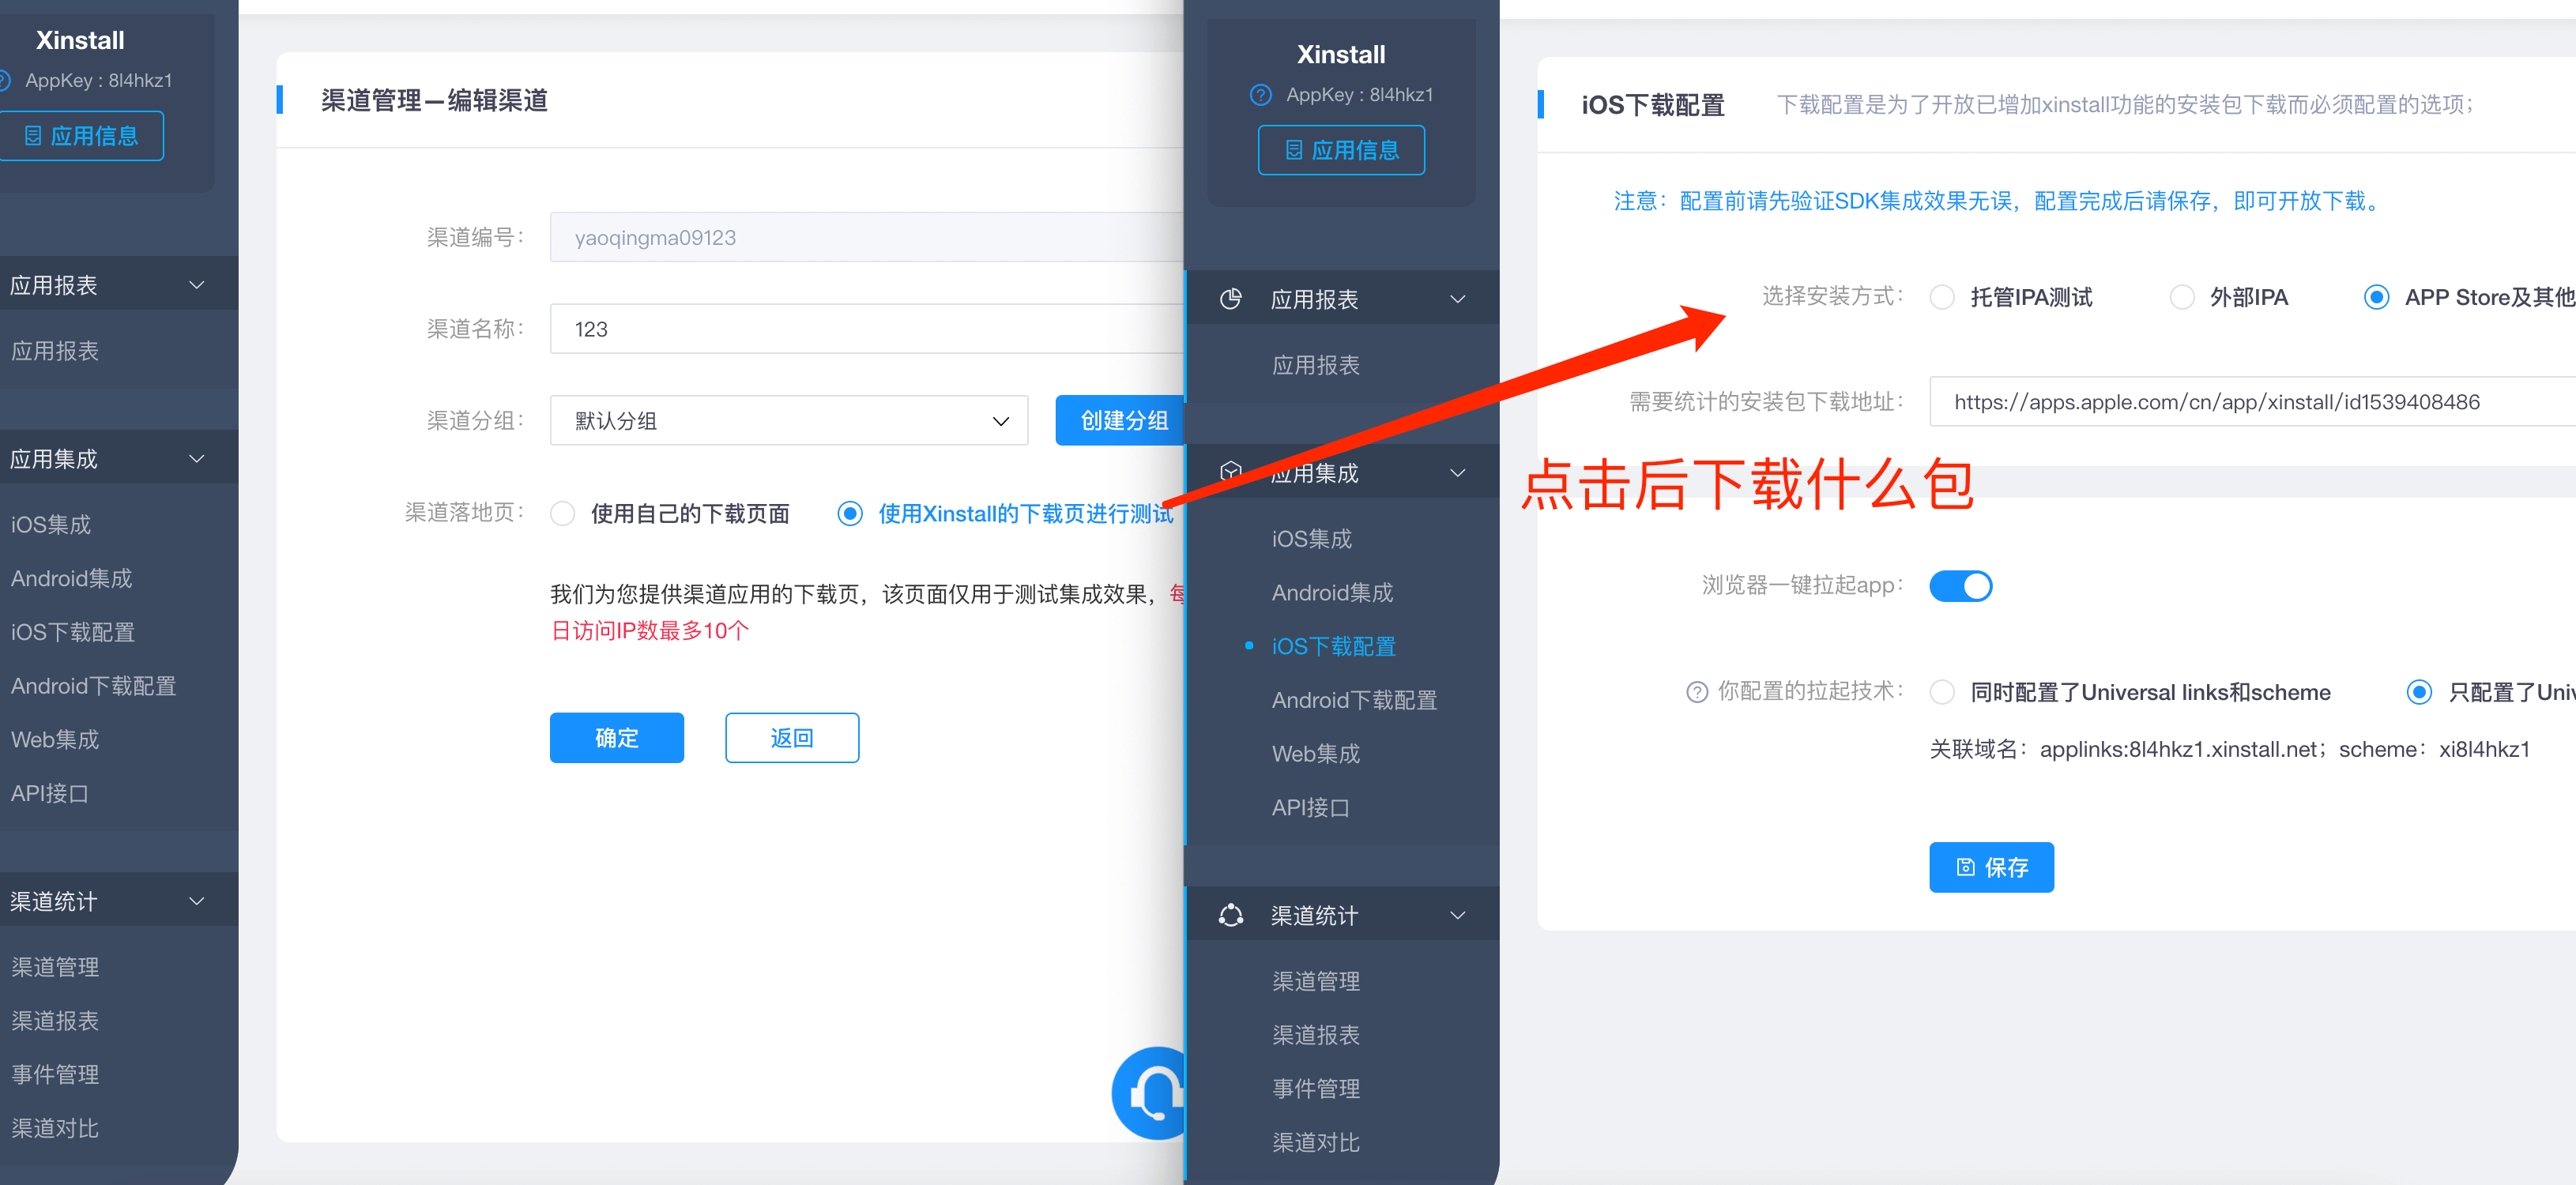Open API接口 in left sidebar
This screenshot has height=1185, width=2576.
point(49,794)
